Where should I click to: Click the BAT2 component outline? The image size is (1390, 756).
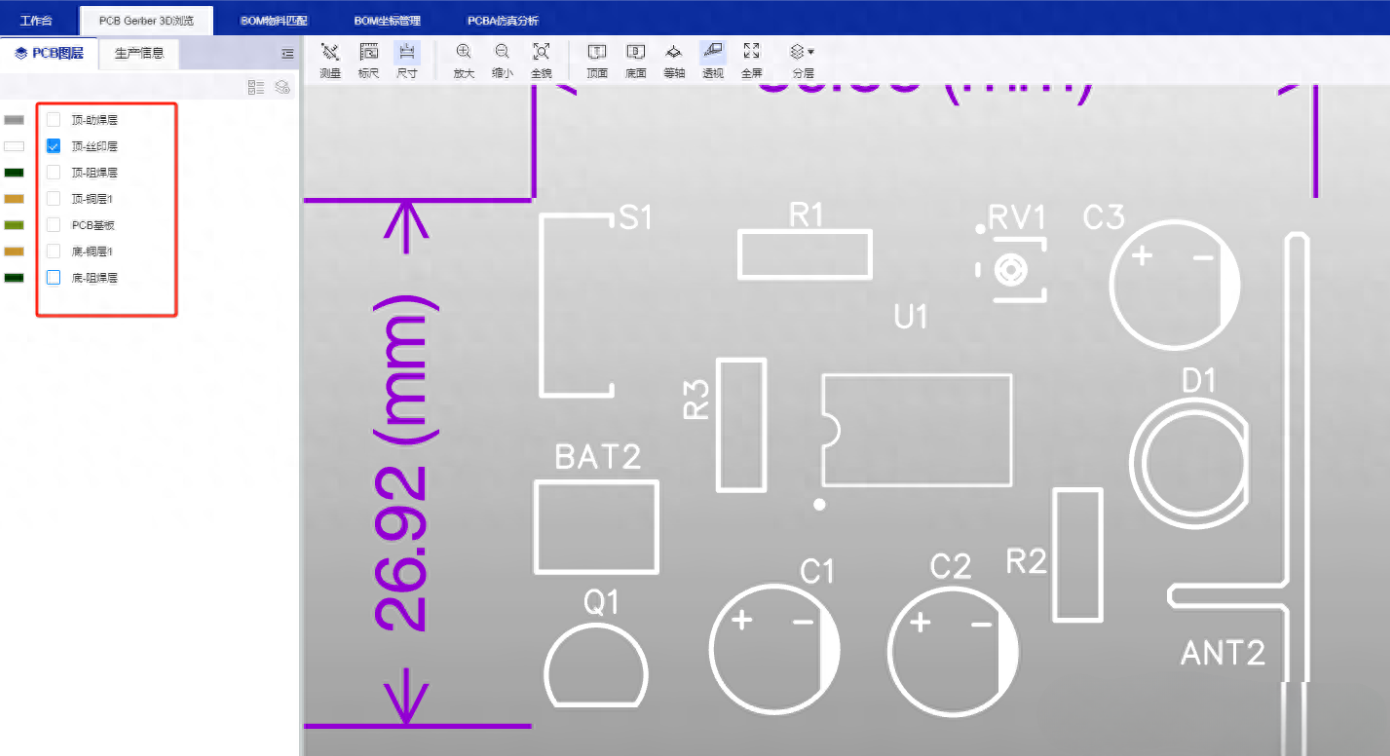[x=596, y=527]
